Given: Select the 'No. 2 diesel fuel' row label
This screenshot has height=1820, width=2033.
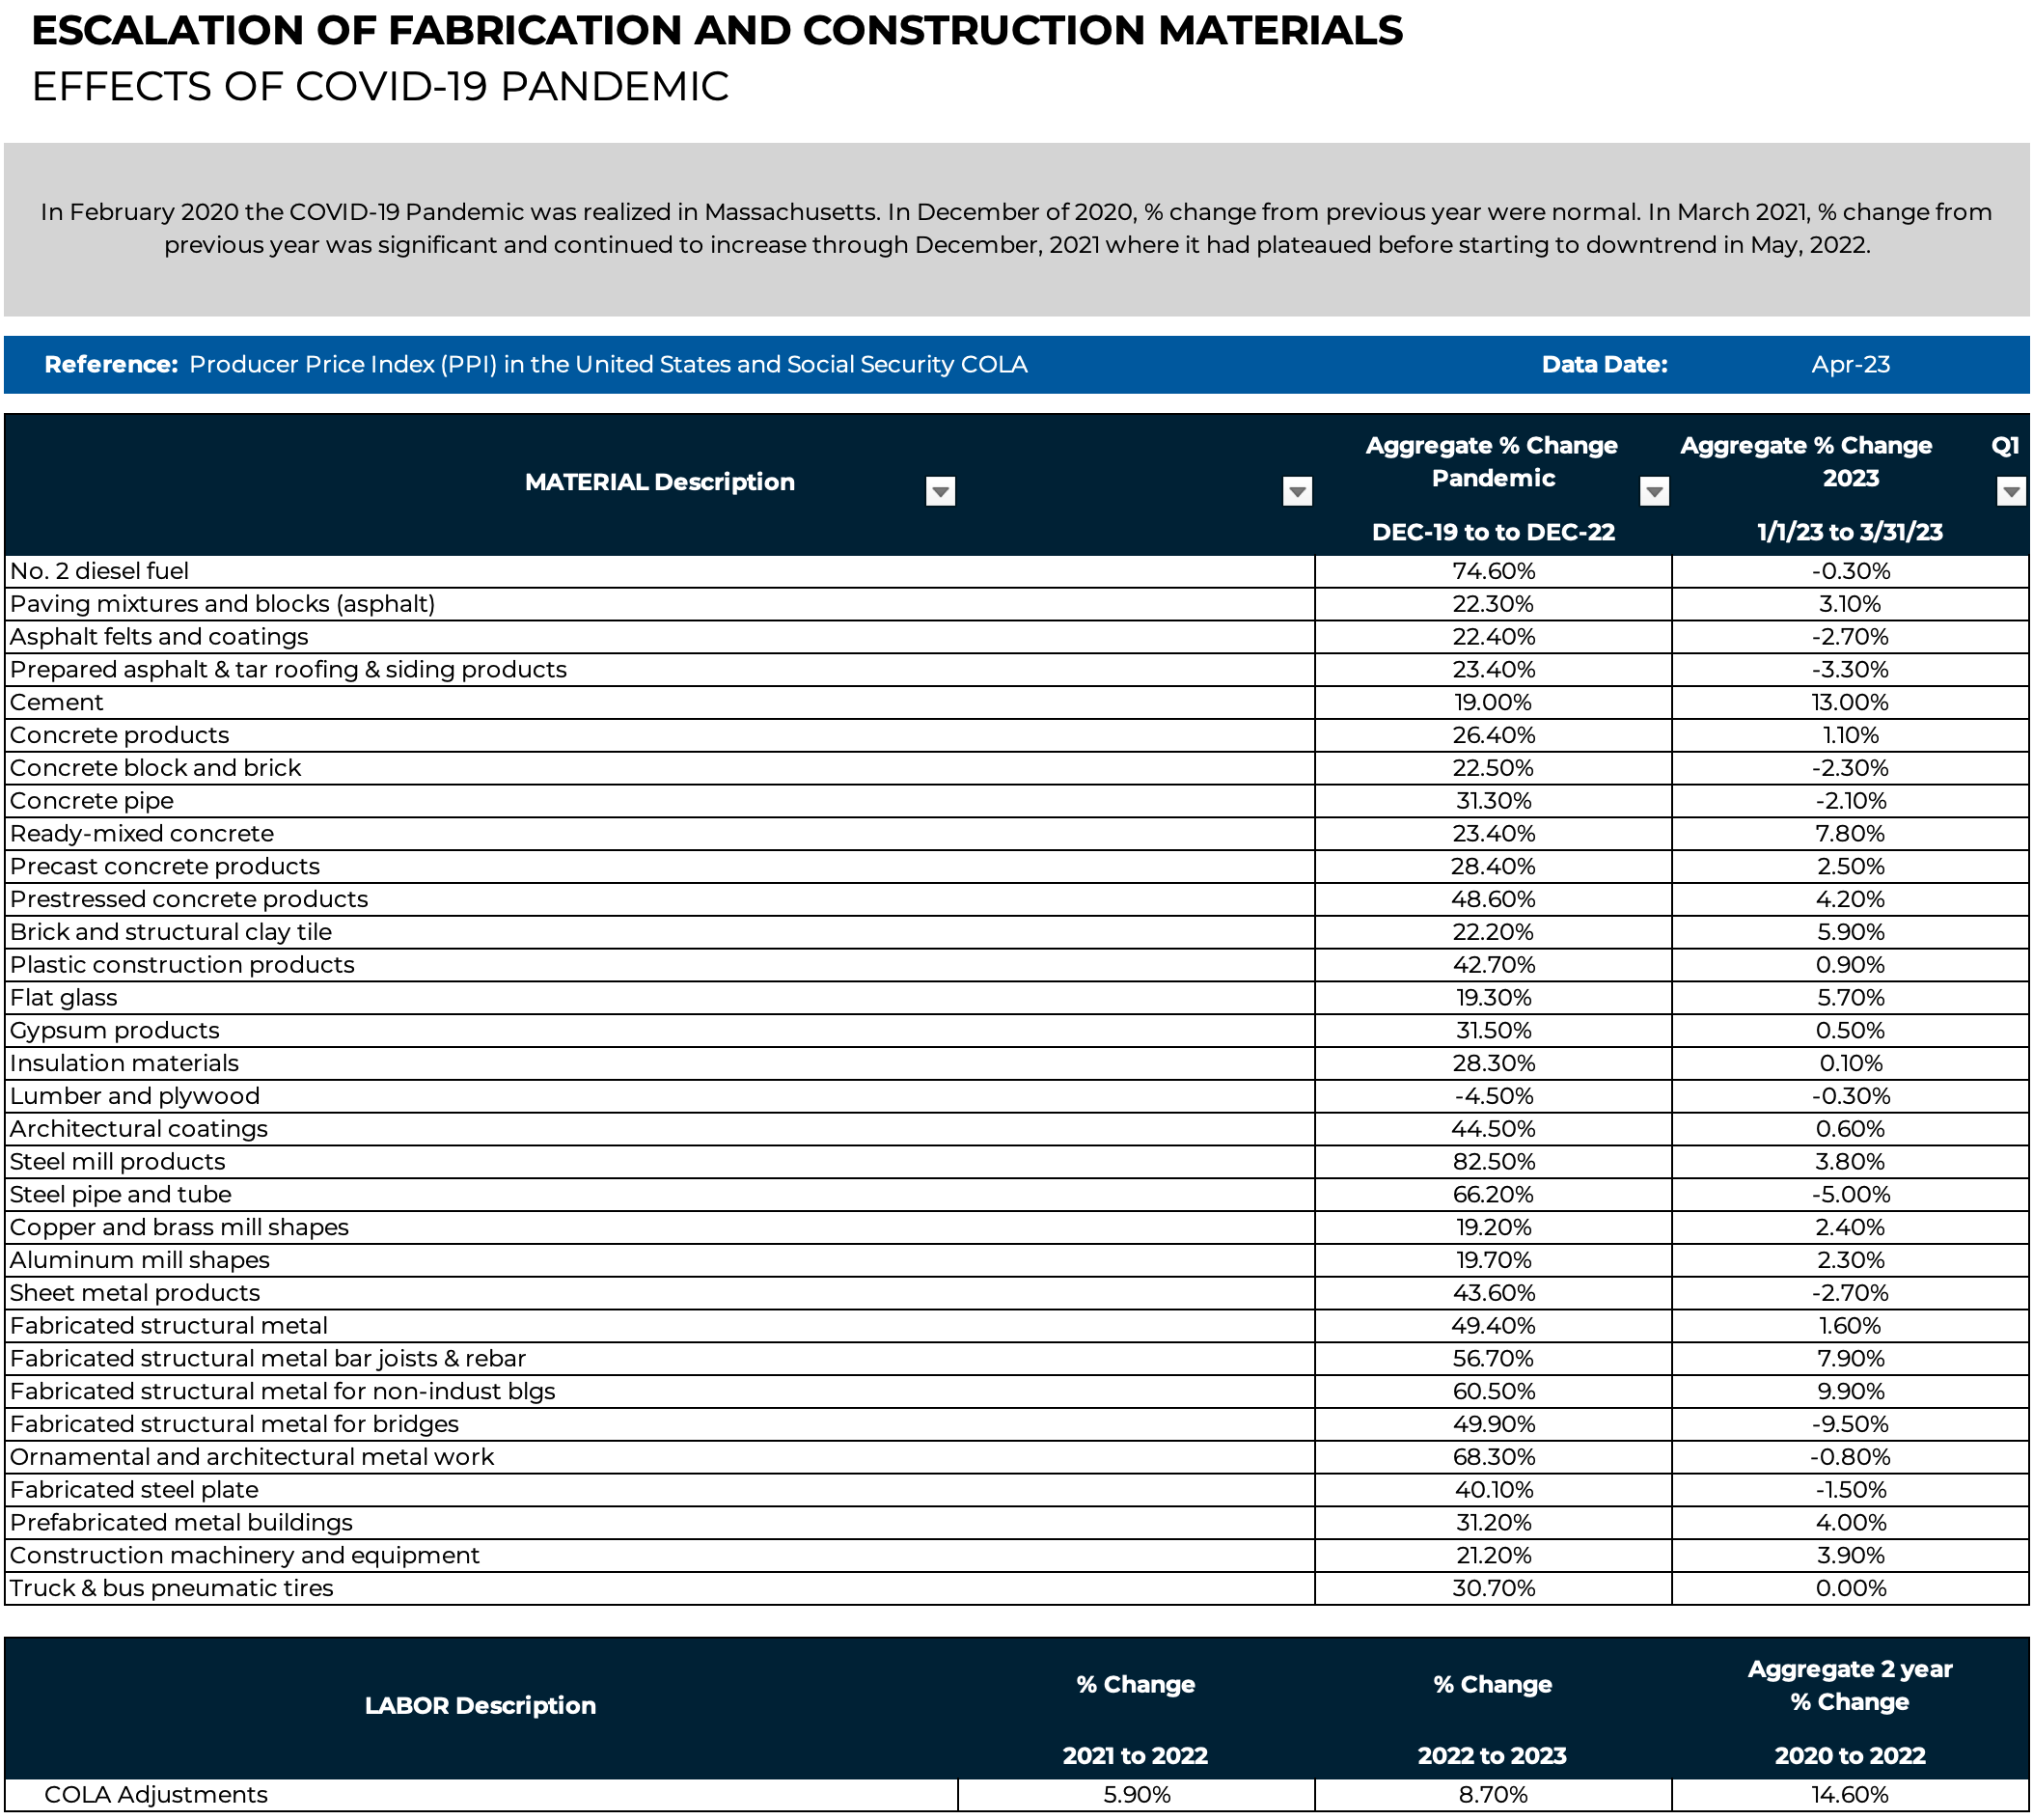Looking at the screenshot, I should (x=99, y=571).
